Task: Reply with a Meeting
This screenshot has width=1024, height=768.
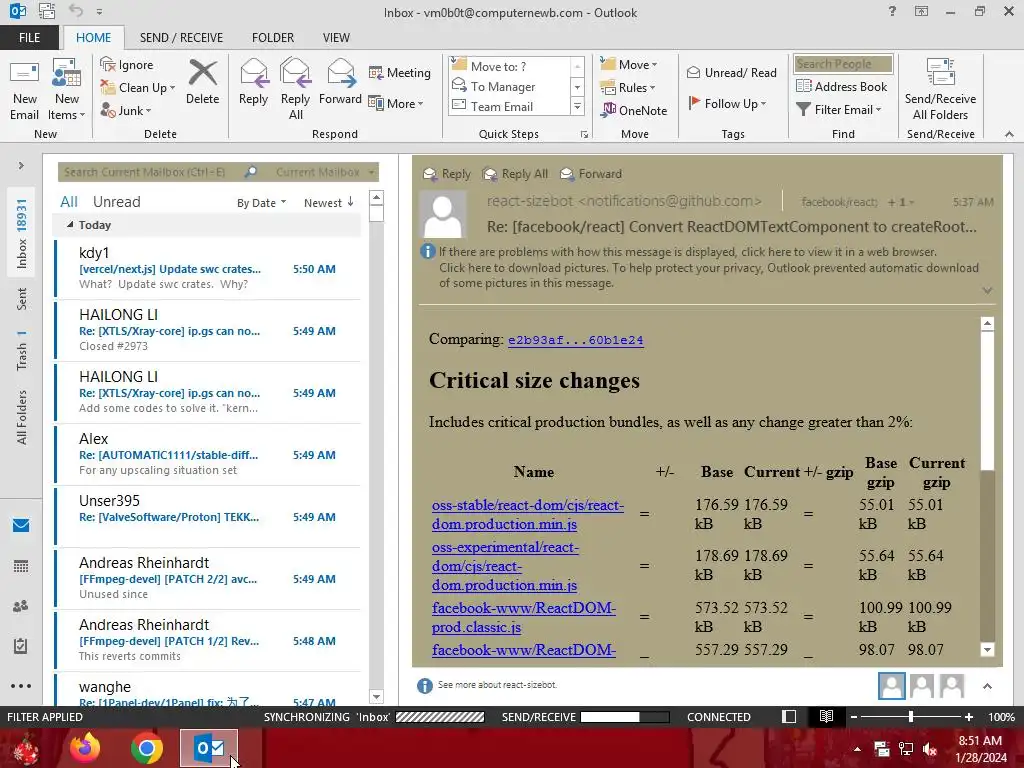Action: [400, 72]
